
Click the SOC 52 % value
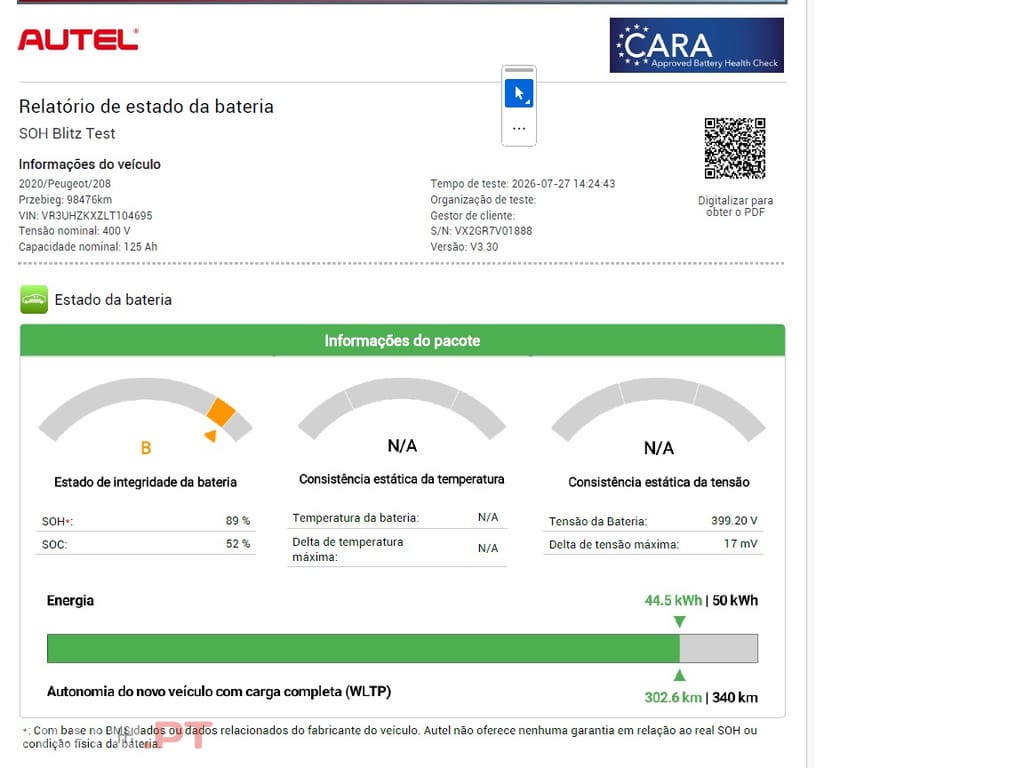point(238,543)
